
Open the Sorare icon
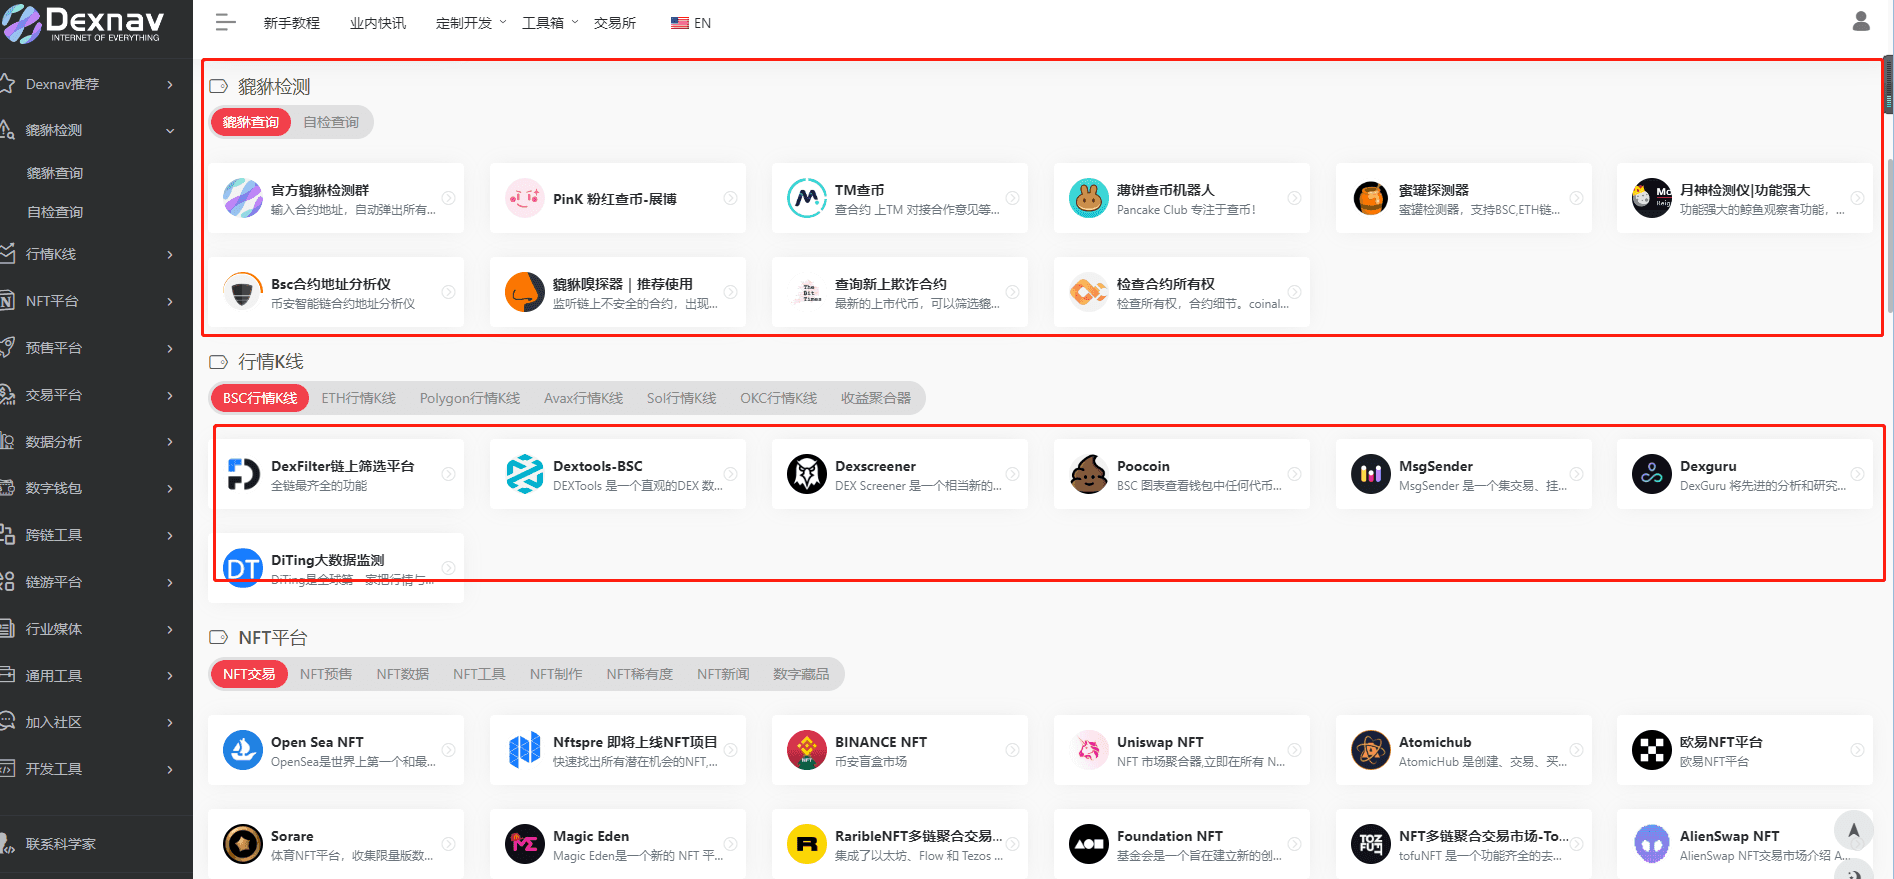(x=243, y=844)
